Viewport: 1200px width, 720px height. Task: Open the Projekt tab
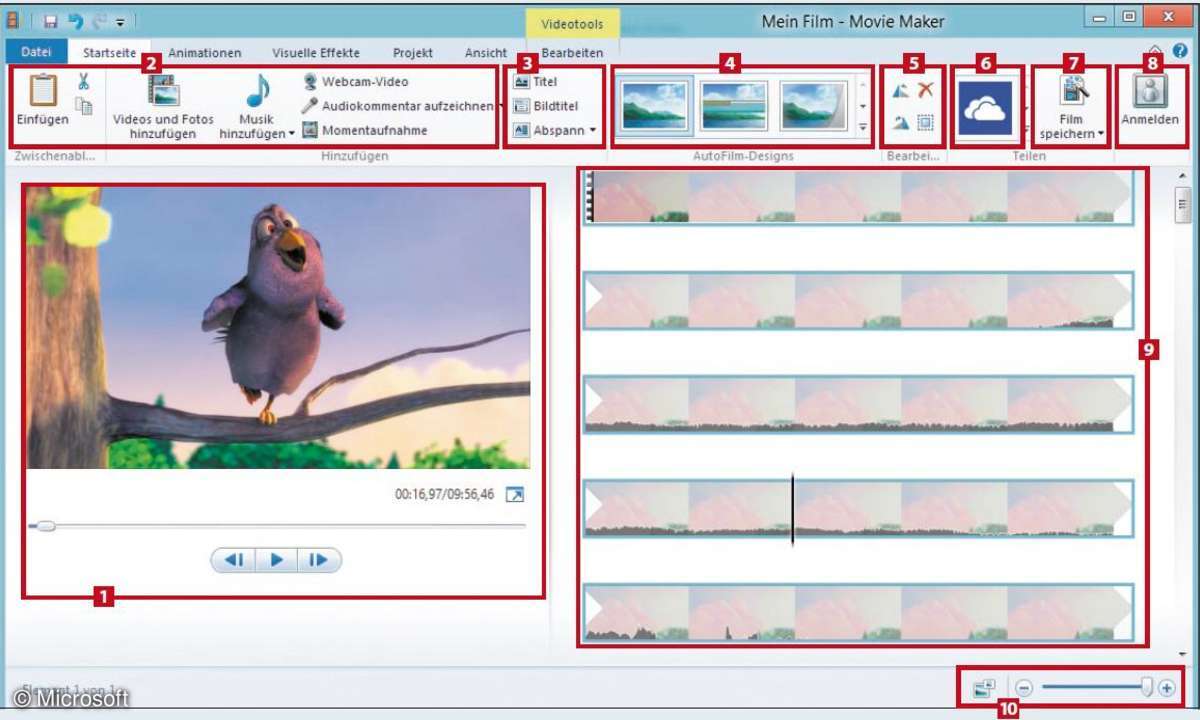[413, 53]
